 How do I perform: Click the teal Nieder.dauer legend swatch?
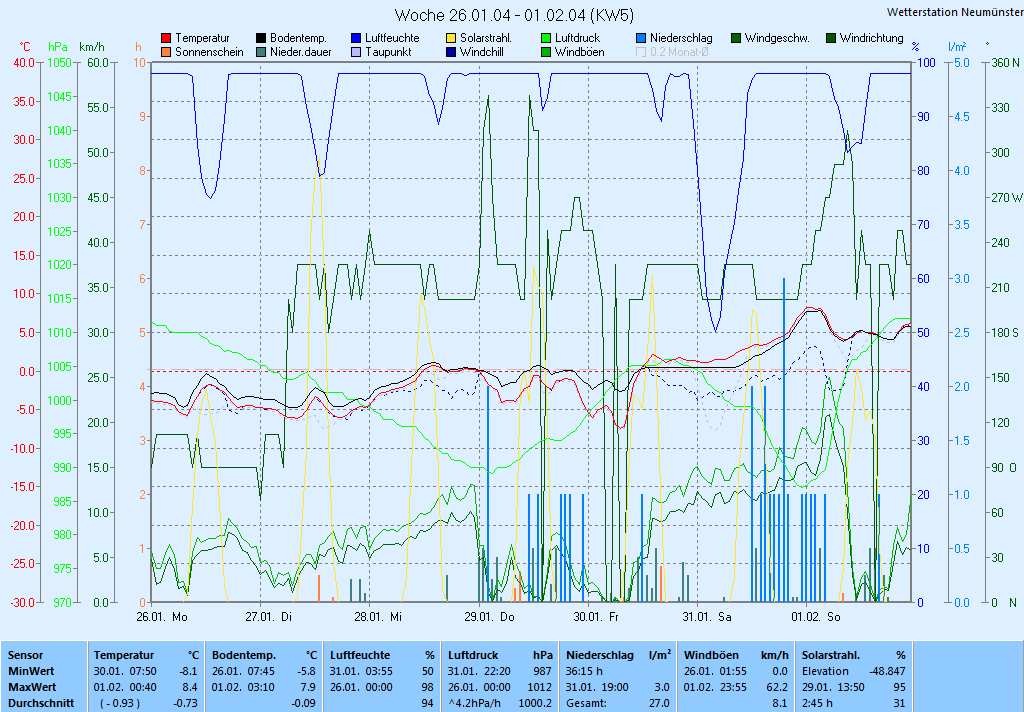[x=261, y=52]
